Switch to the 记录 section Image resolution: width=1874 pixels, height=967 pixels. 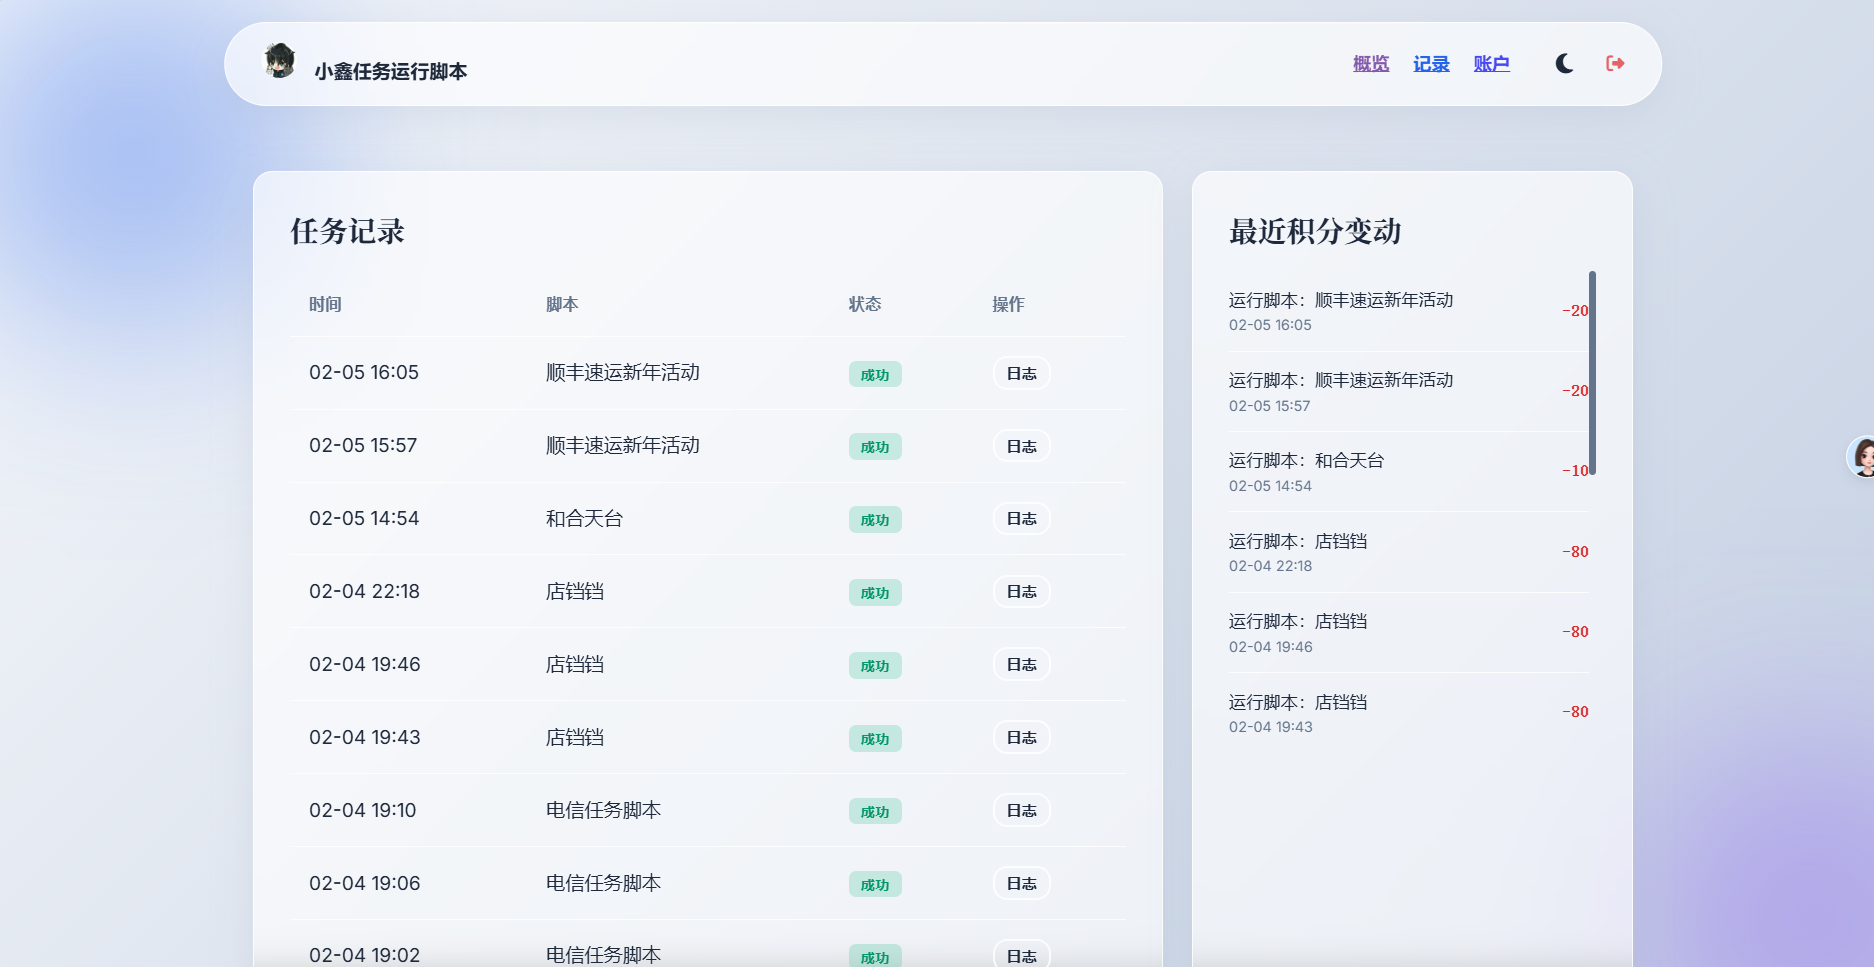[x=1430, y=63]
